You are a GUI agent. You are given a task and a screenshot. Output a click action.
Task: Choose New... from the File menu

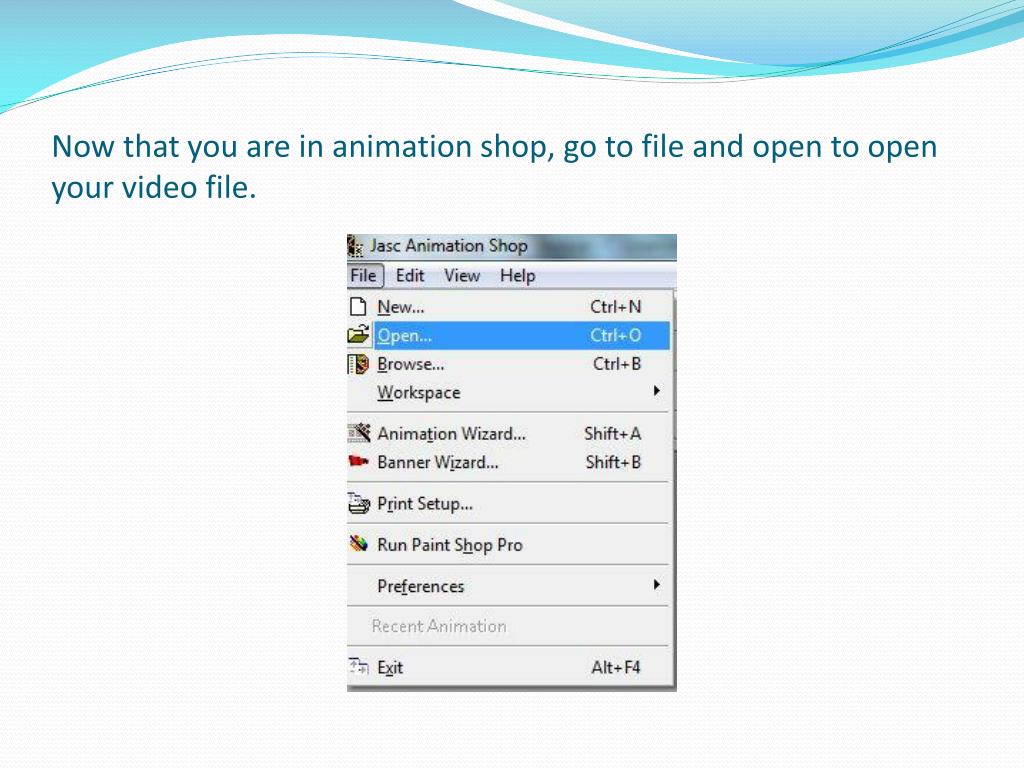coord(508,306)
